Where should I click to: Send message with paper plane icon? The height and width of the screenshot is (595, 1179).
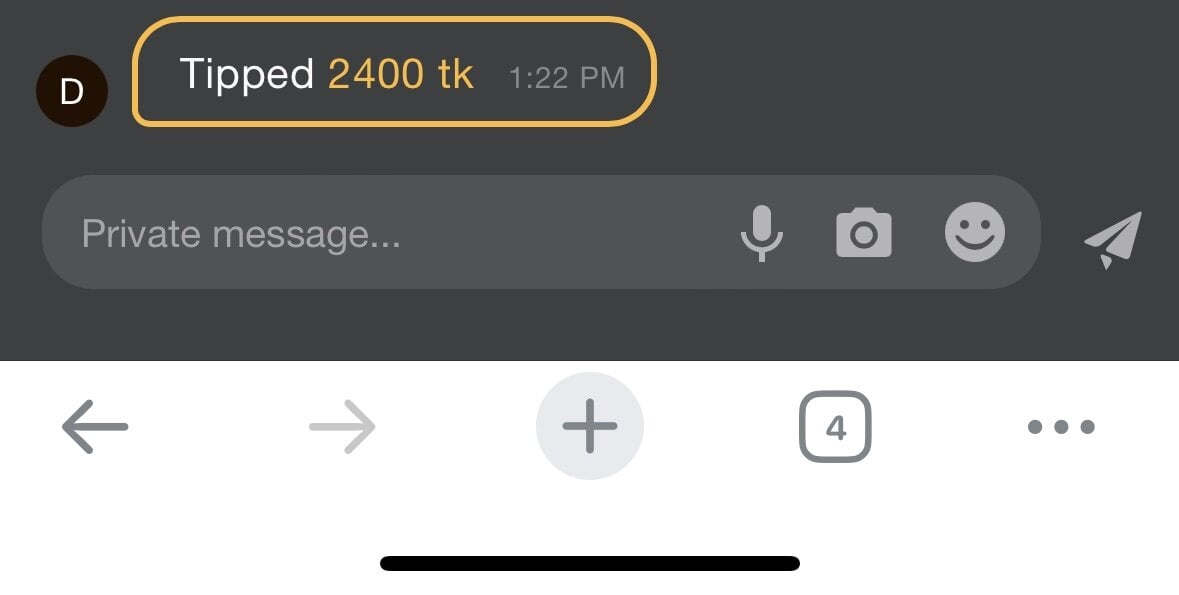(1113, 239)
